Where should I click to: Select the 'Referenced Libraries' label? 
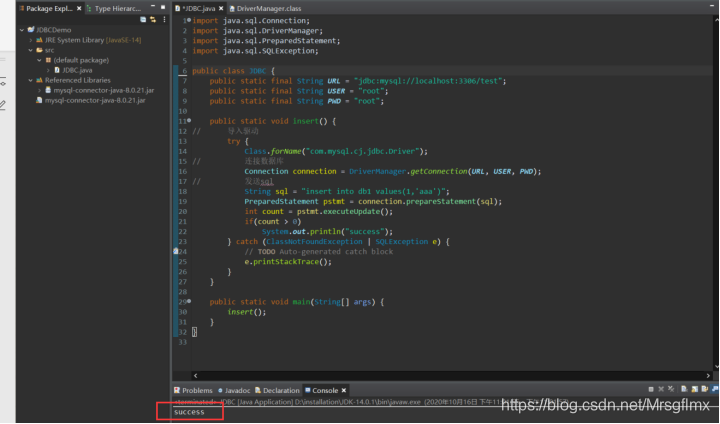(x=78, y=80)
